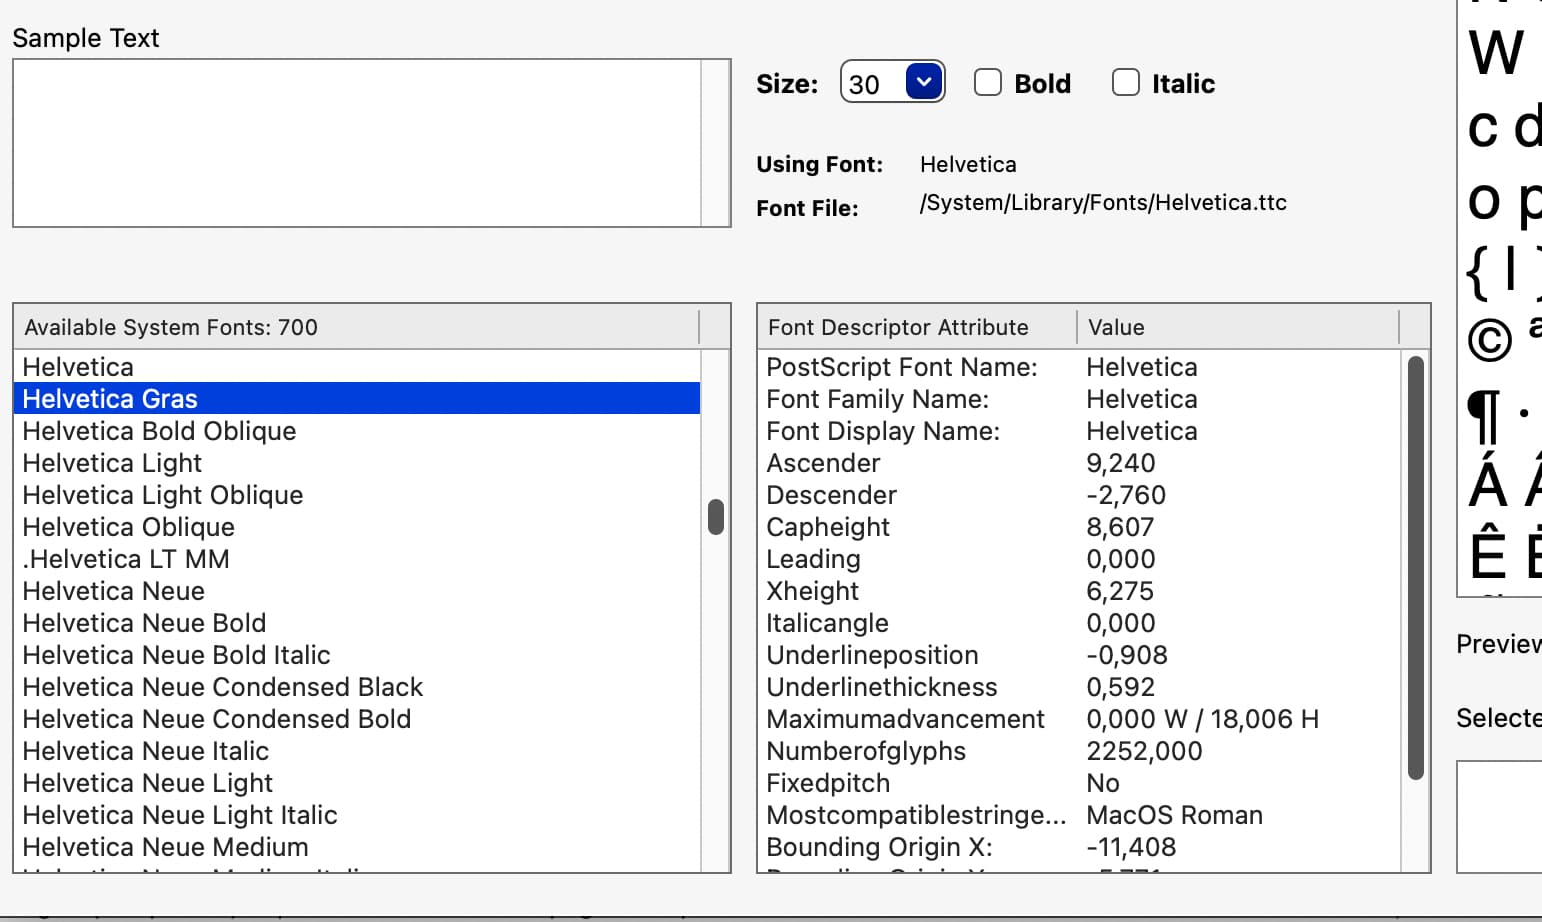Select the Capheight attribute row
Image resolution: width=1542 pixels, height=922 pixels.
tap(1080, 527)
